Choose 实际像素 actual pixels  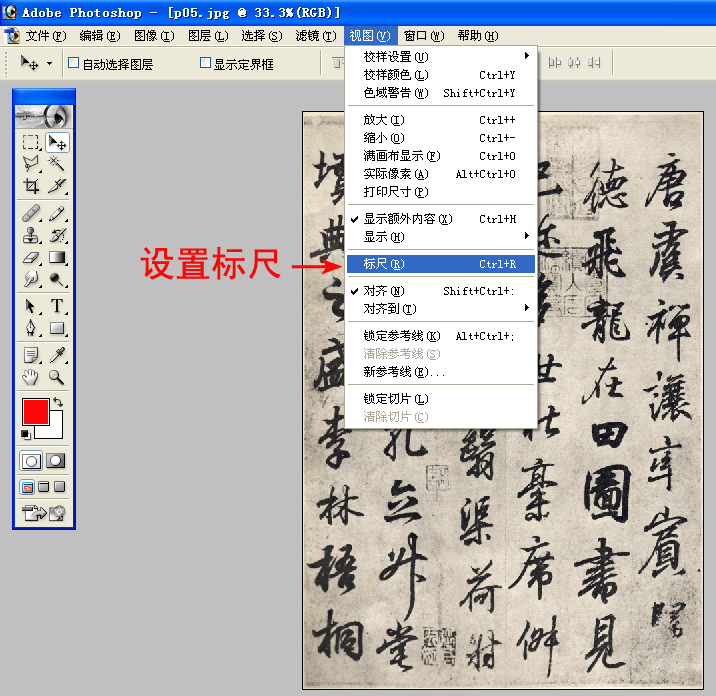pos(441,174)
